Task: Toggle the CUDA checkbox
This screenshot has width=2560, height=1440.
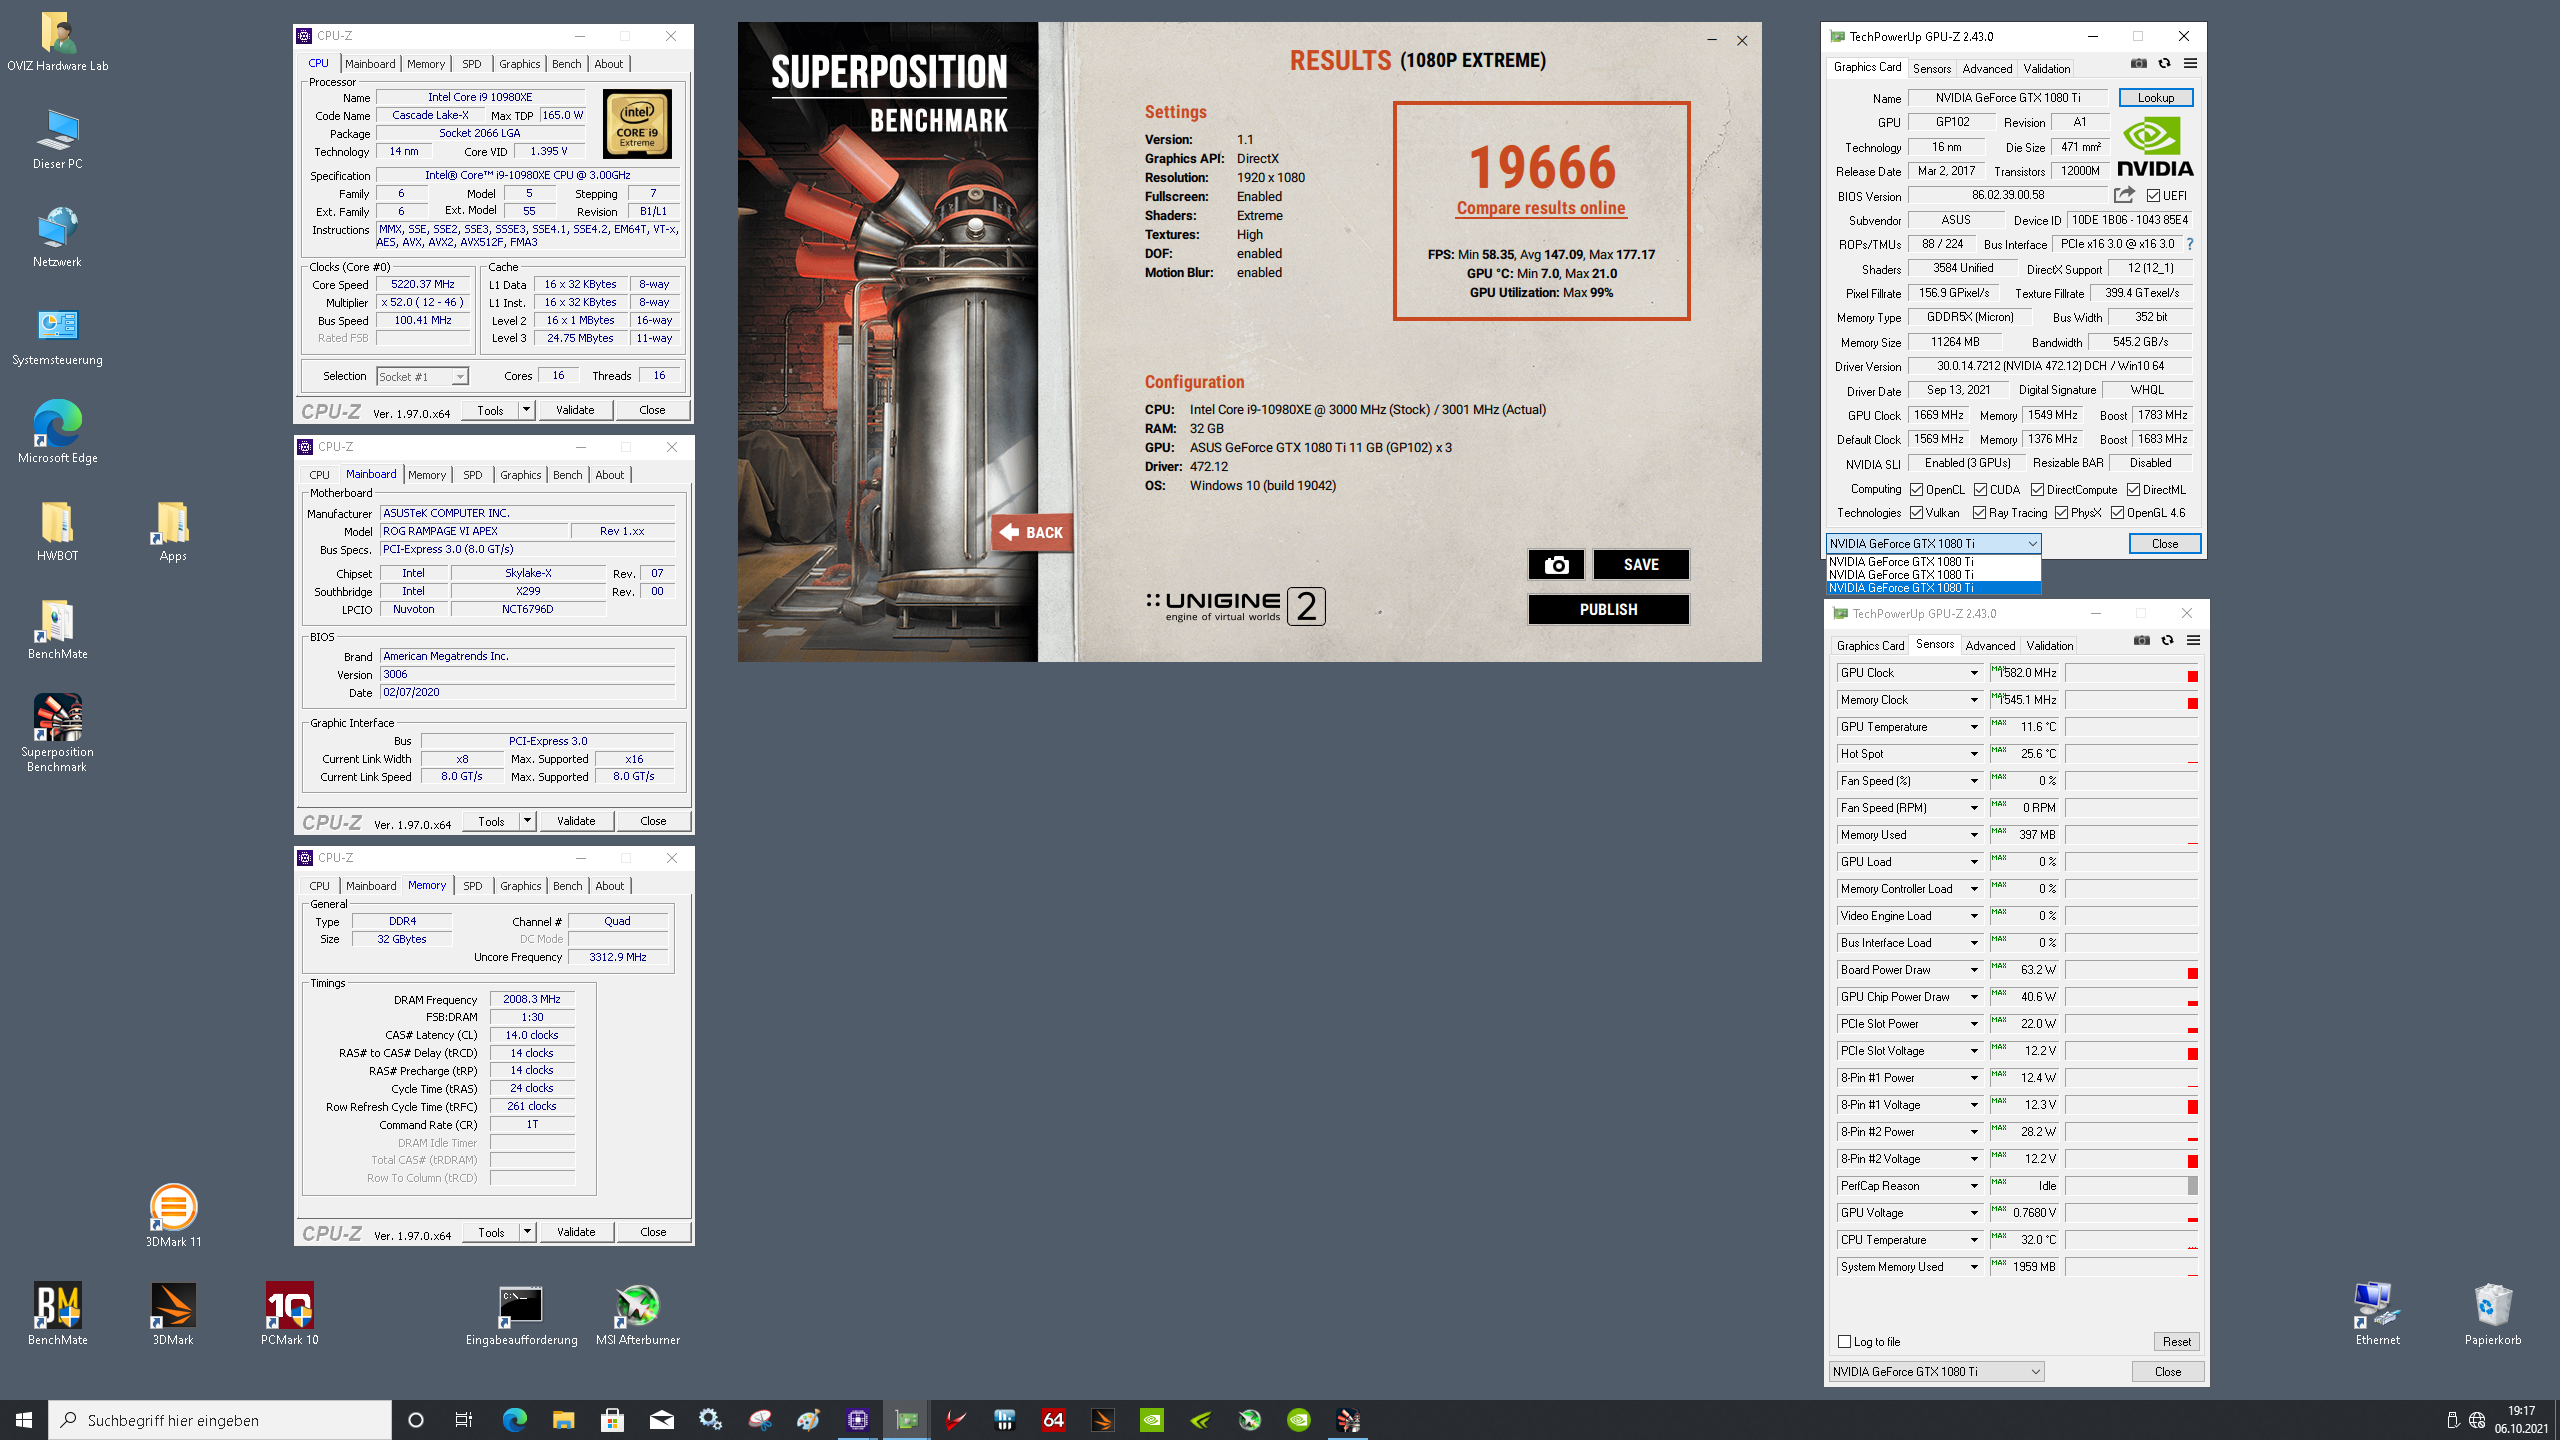Action: click(1981, 490)
